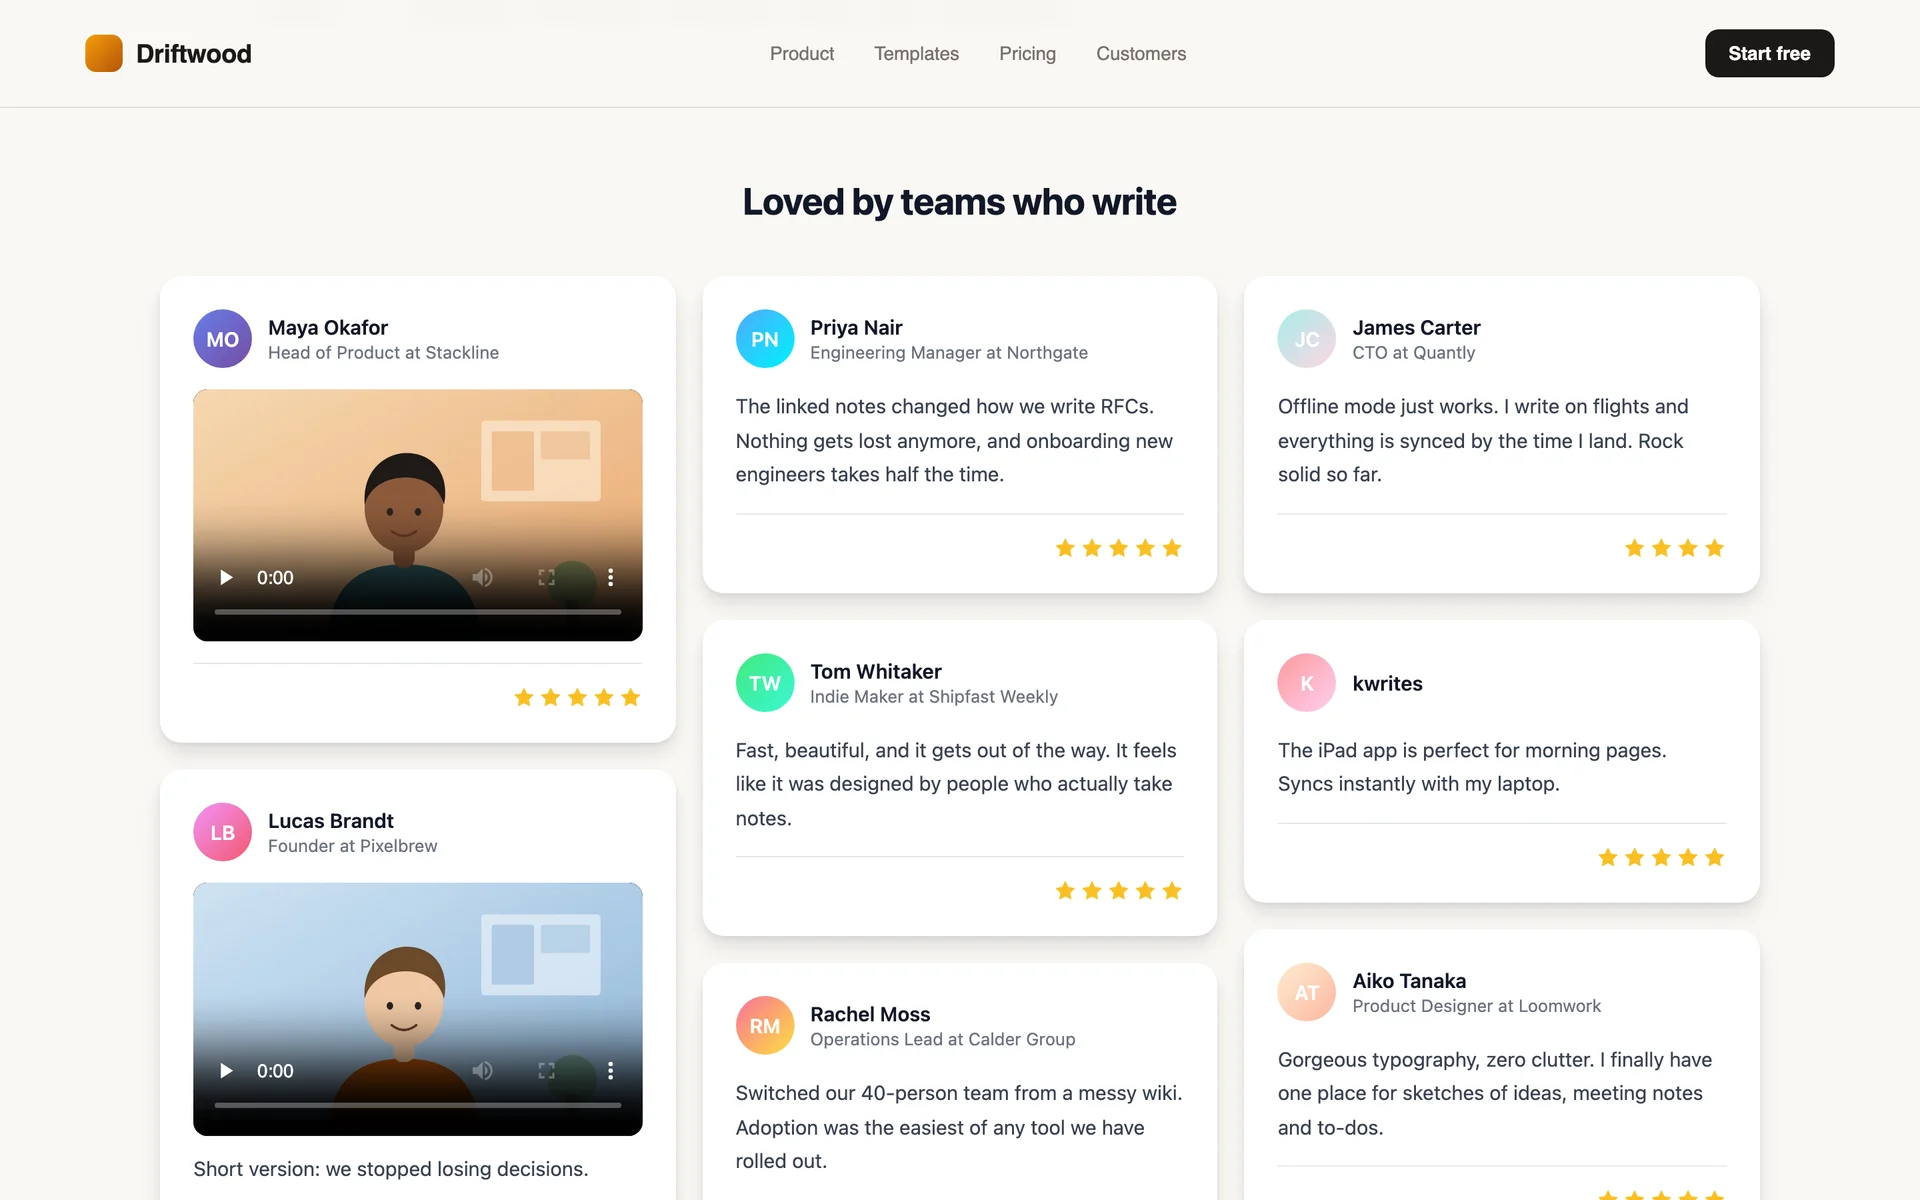1920x1200 pixels.
Task: Click "Operations Lead at Calder Group"
Action: click(x=942, y=1039)
